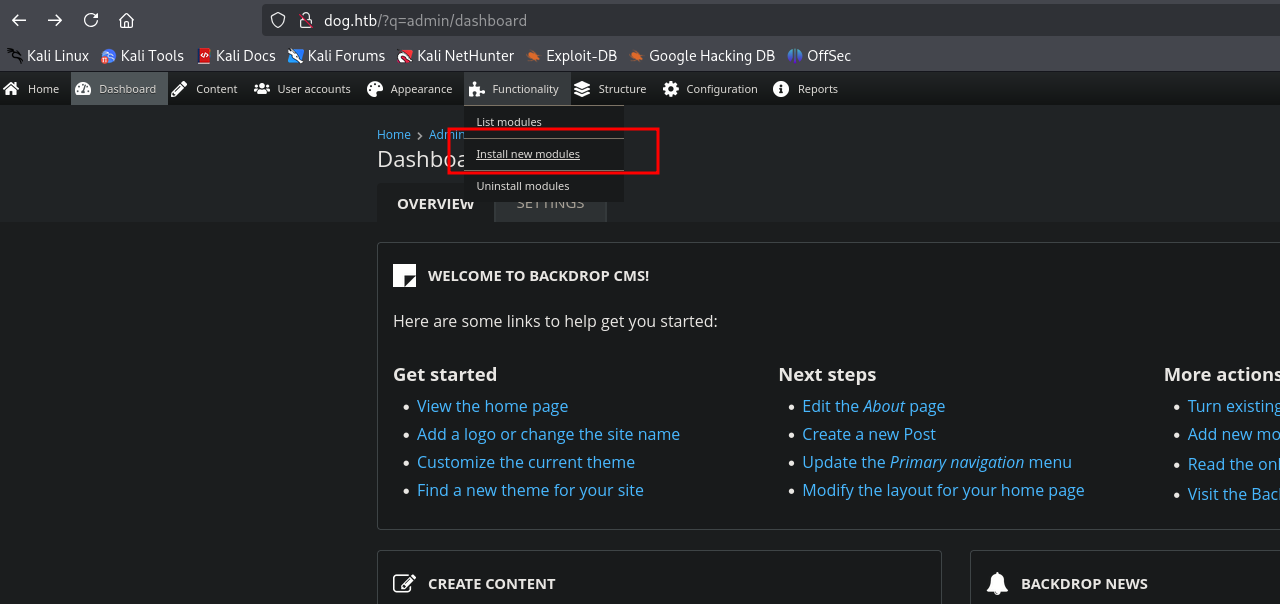Switch to the Overview tab
The height and width of the screenshot is (604, 1280).
[436, 204]
